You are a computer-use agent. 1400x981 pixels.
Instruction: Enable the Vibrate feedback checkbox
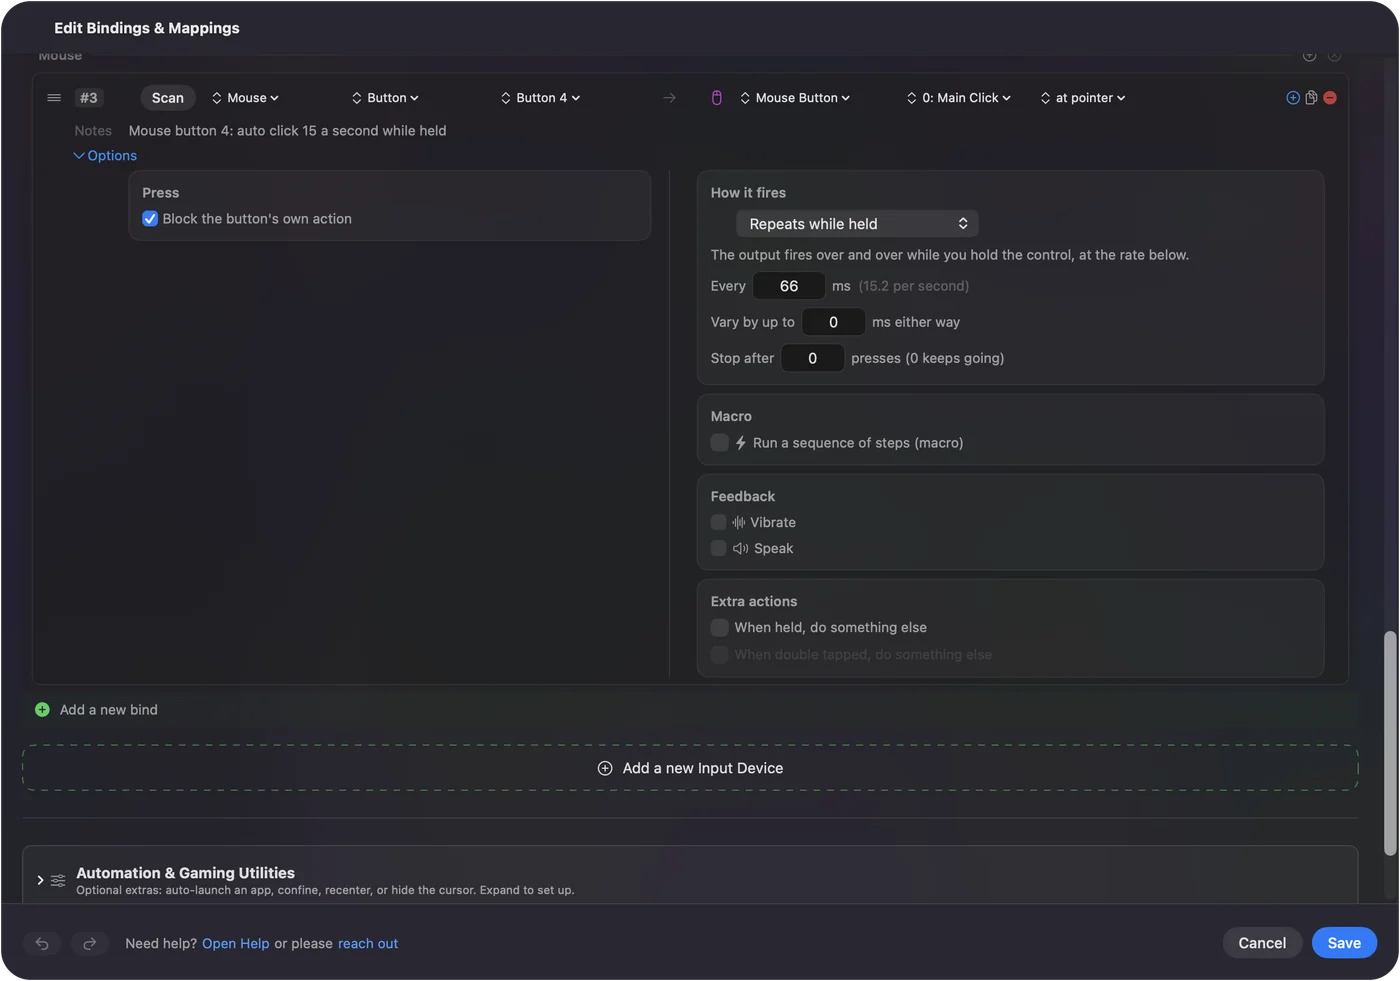[x=719, y=523]
